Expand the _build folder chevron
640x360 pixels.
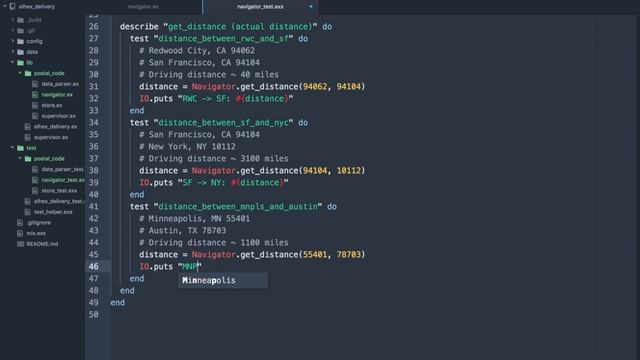coord(13,20)
